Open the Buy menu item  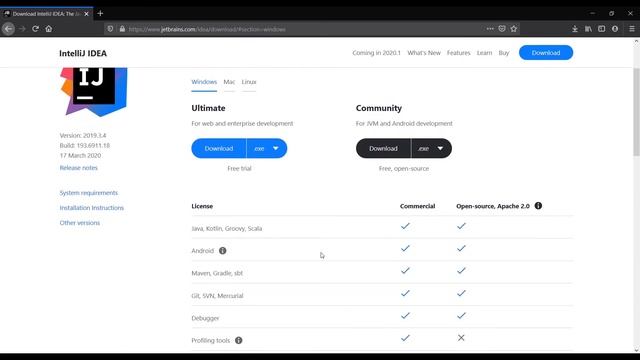(504, 53)
